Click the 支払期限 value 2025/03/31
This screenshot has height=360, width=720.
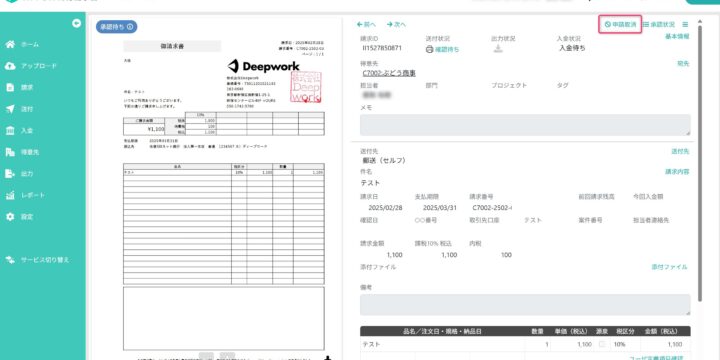coord(441,208)
